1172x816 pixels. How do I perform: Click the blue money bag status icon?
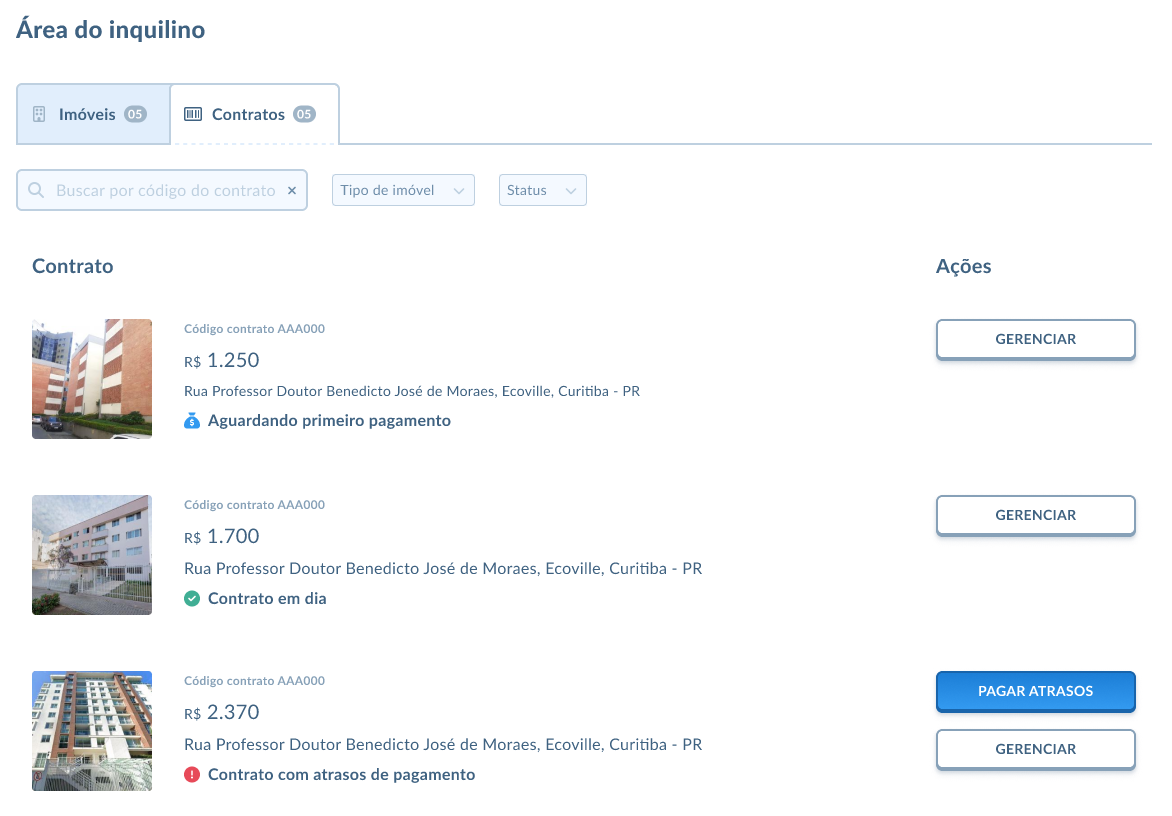tap(193, 421)
